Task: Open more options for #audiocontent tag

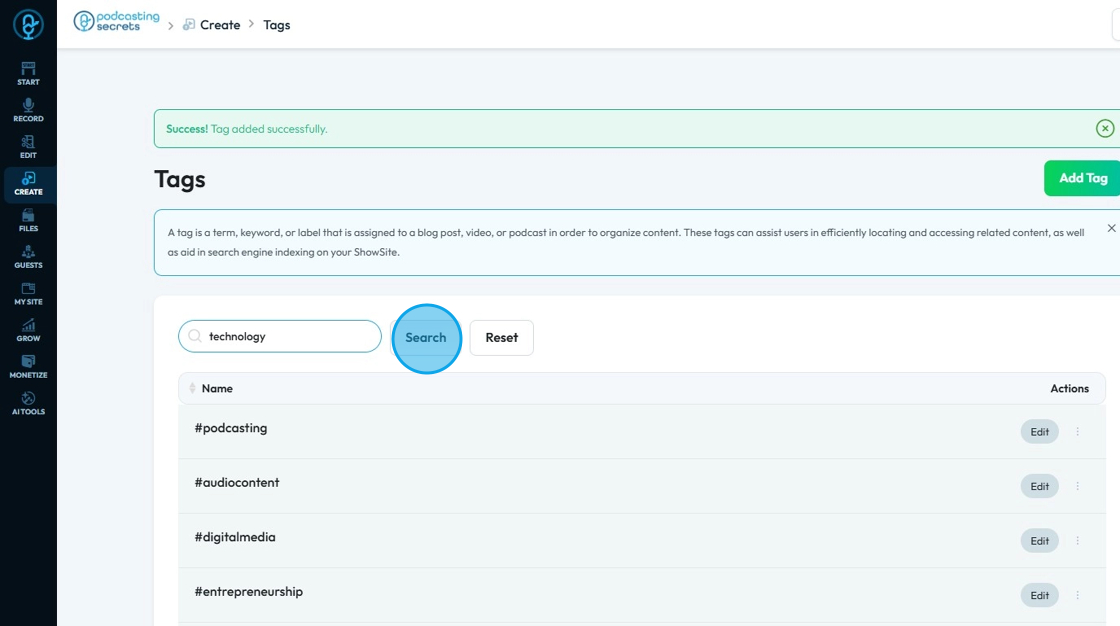Action: coord(1077,486)
